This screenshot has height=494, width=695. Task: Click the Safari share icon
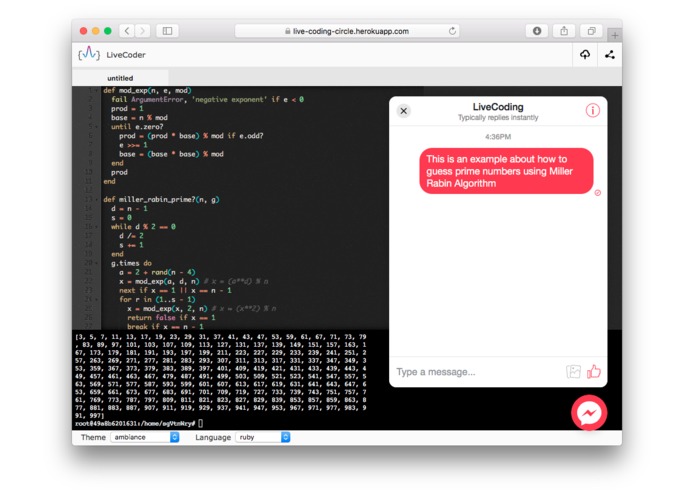click(564, 31)
